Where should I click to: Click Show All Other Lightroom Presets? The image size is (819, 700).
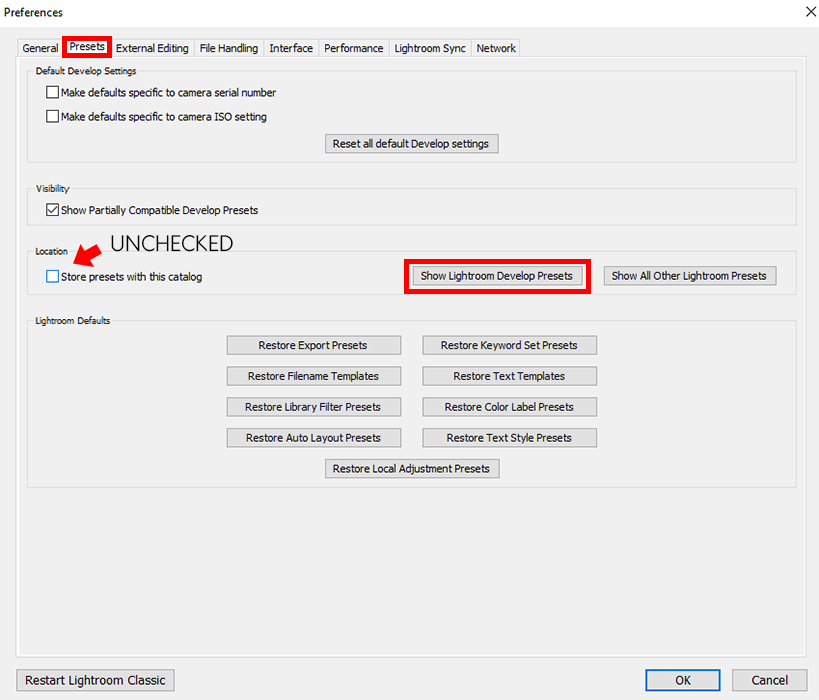689,276
